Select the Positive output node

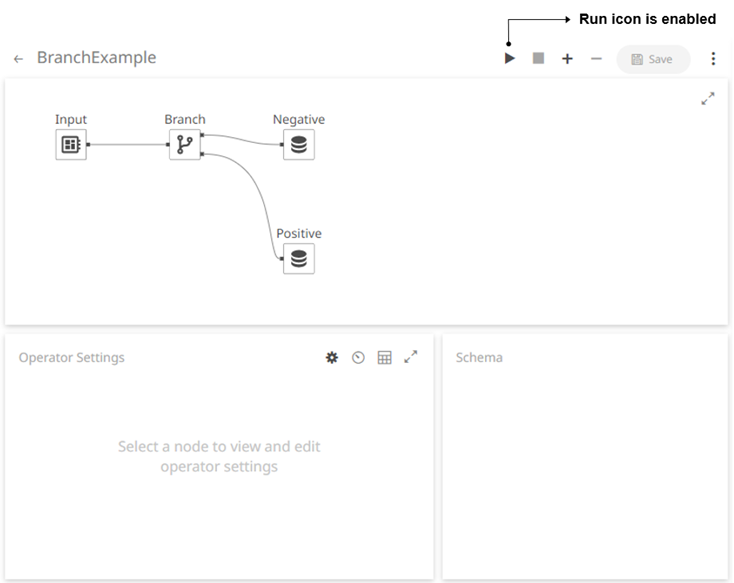point(298,259)
